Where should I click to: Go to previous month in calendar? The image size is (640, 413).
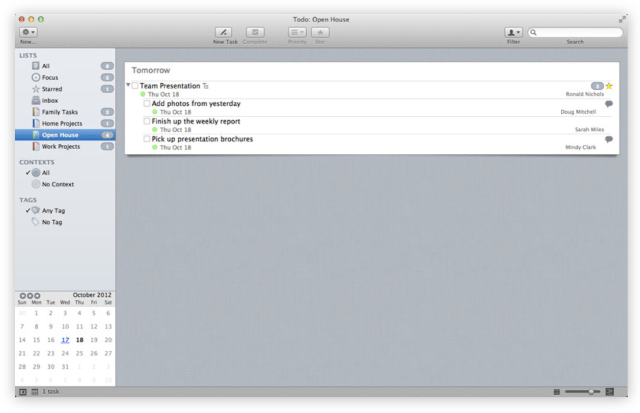pyautogui.click(x=23, y=296)
